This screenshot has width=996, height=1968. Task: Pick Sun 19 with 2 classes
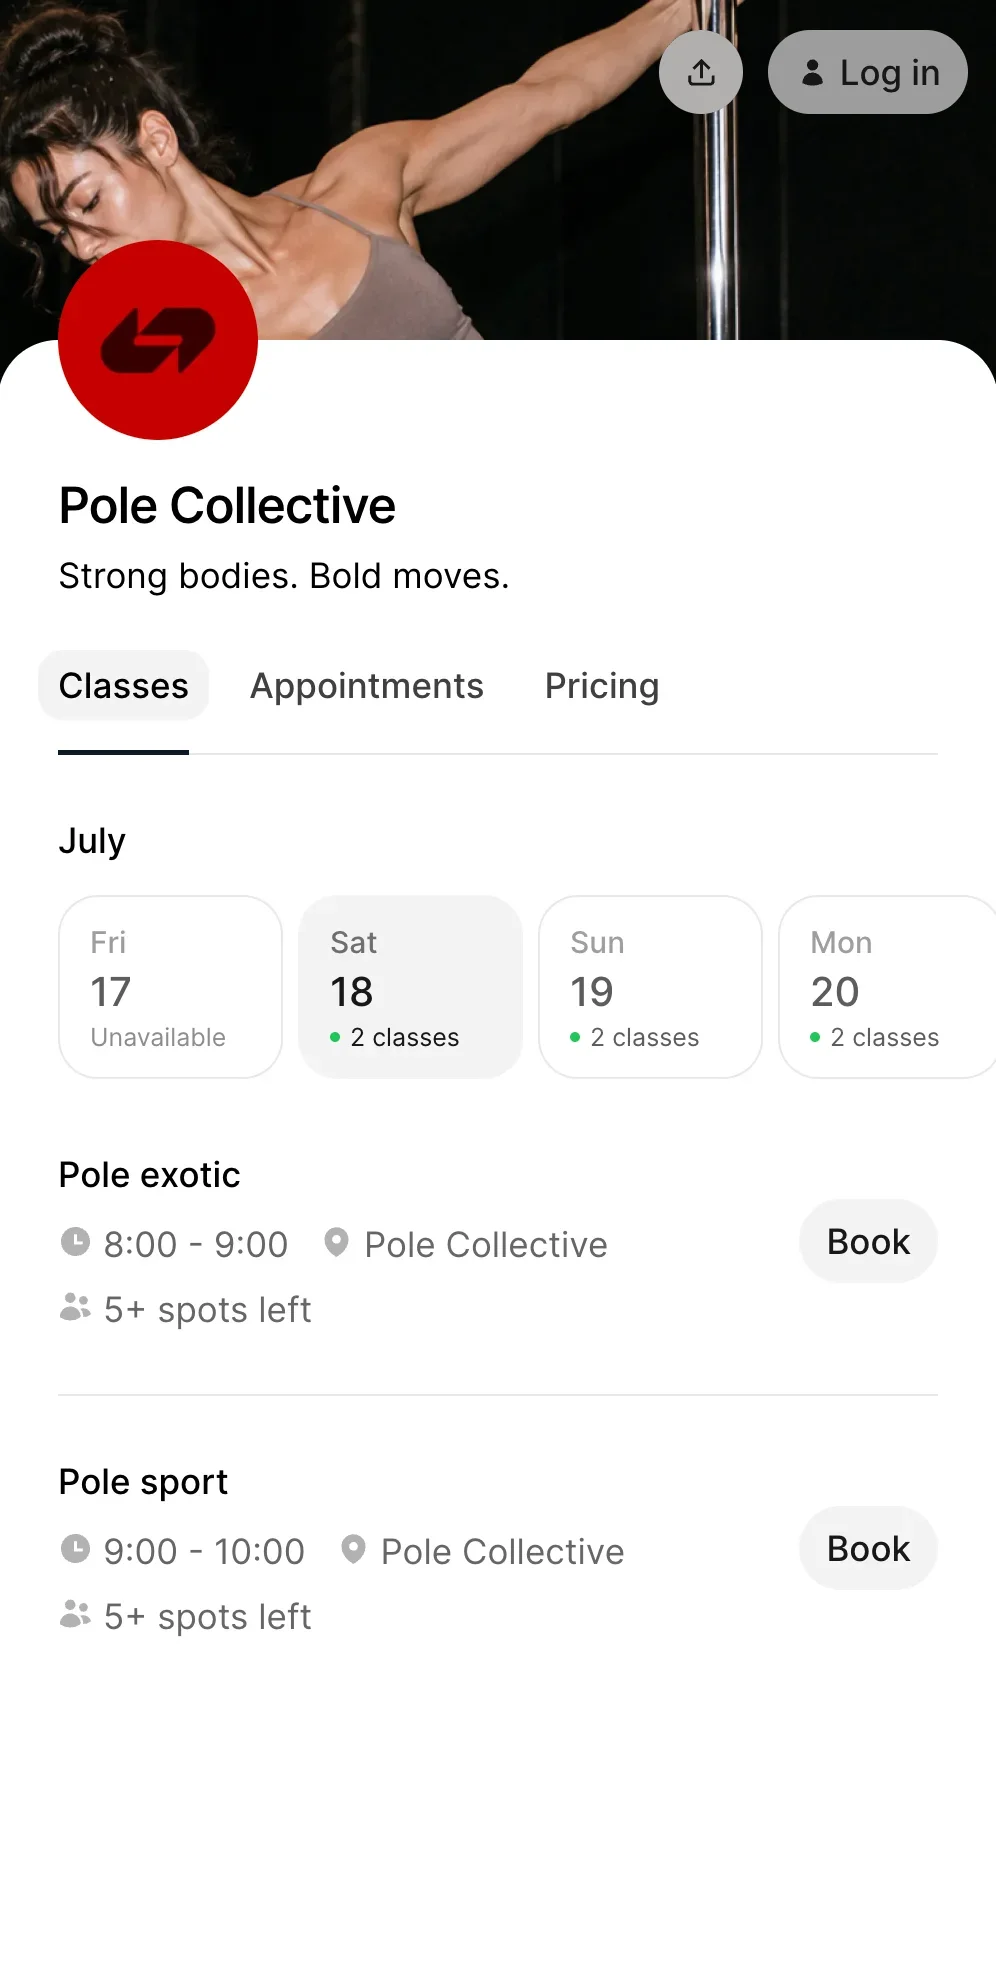click(x=651, y=987)
